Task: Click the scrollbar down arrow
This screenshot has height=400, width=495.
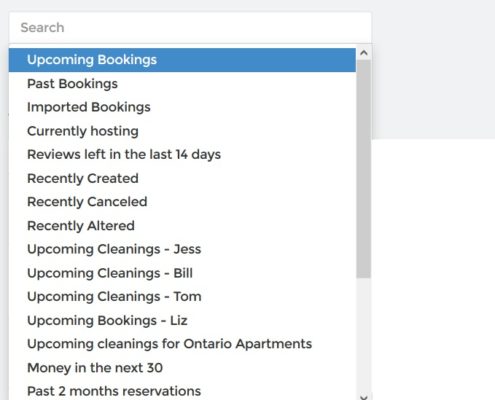Action: click(x=364, y=397)
